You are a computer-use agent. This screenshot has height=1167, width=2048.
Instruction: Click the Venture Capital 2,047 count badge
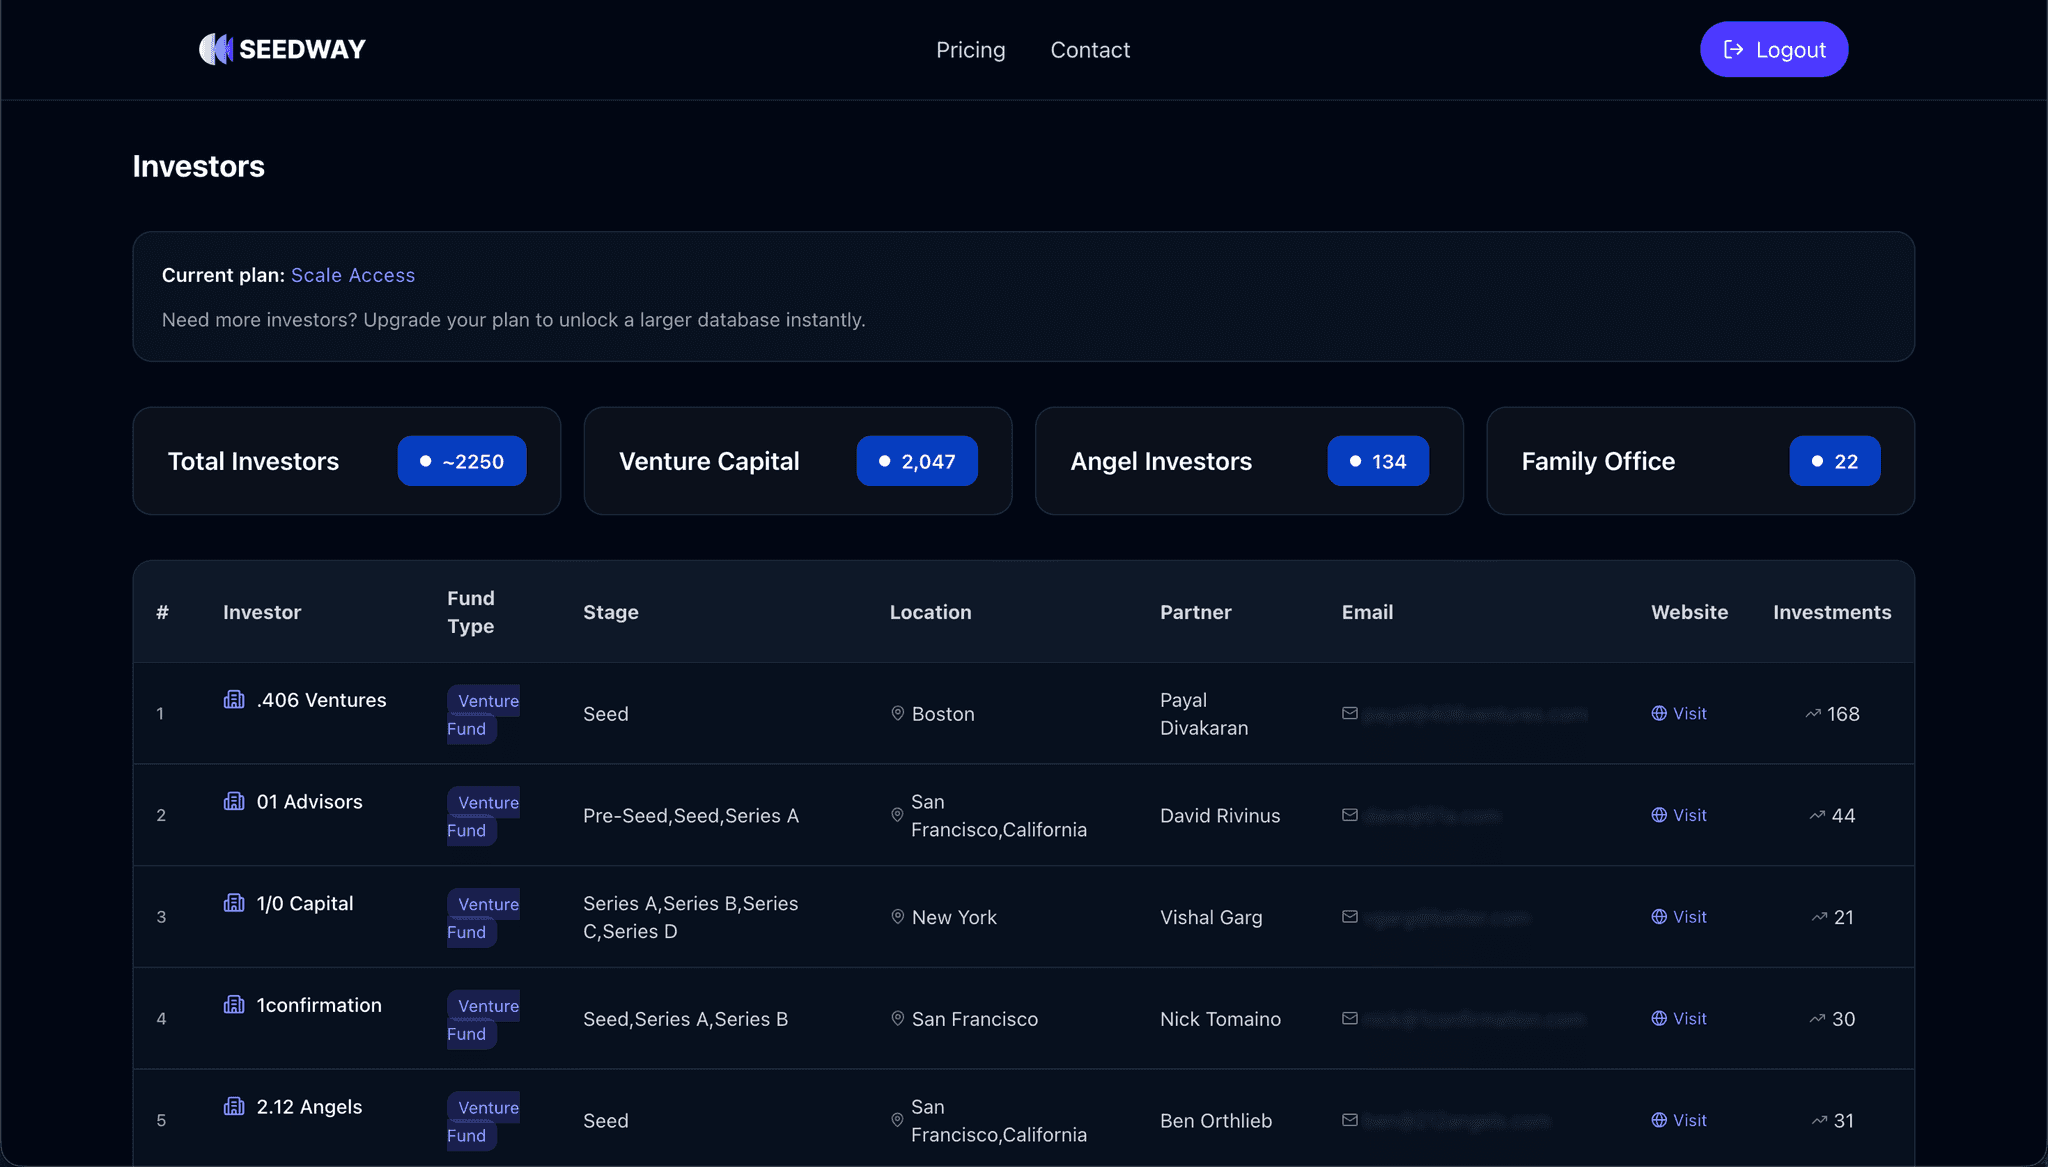[x=916, y=461]
